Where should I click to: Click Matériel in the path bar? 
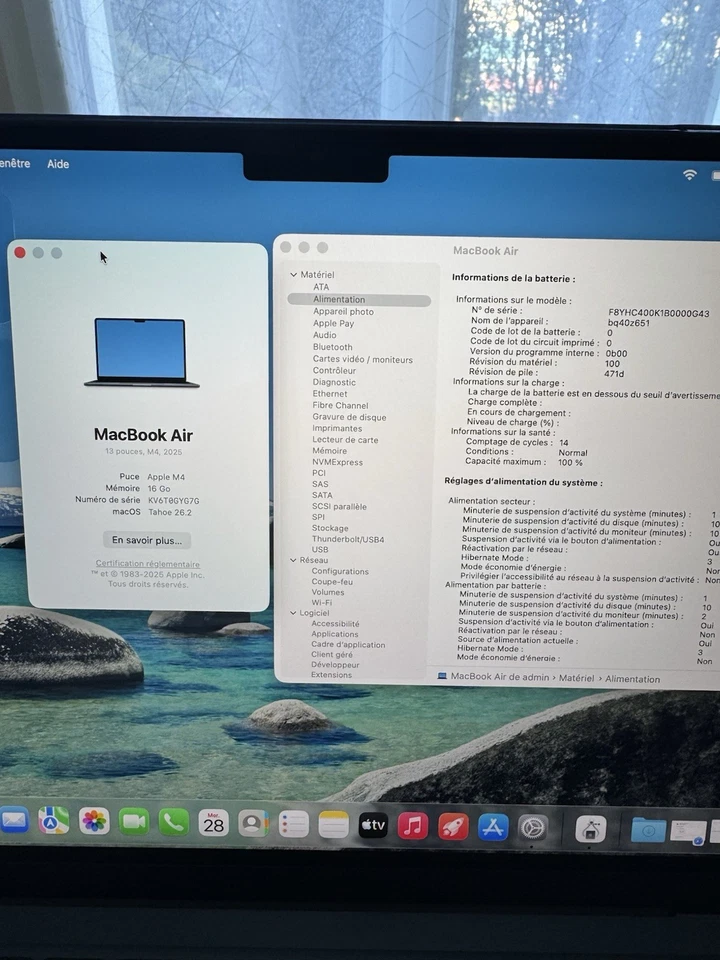point(576,678)
